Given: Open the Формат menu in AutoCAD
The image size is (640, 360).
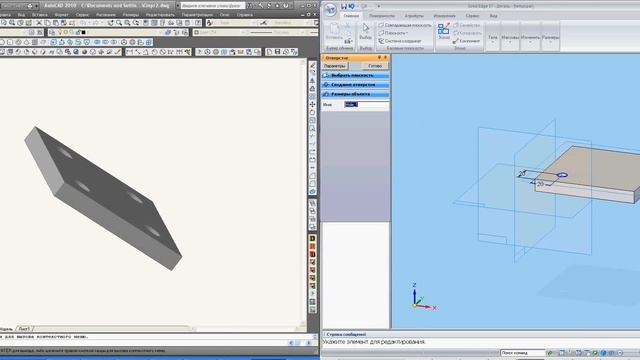Looking at the screenshot, I should (62, 14).
